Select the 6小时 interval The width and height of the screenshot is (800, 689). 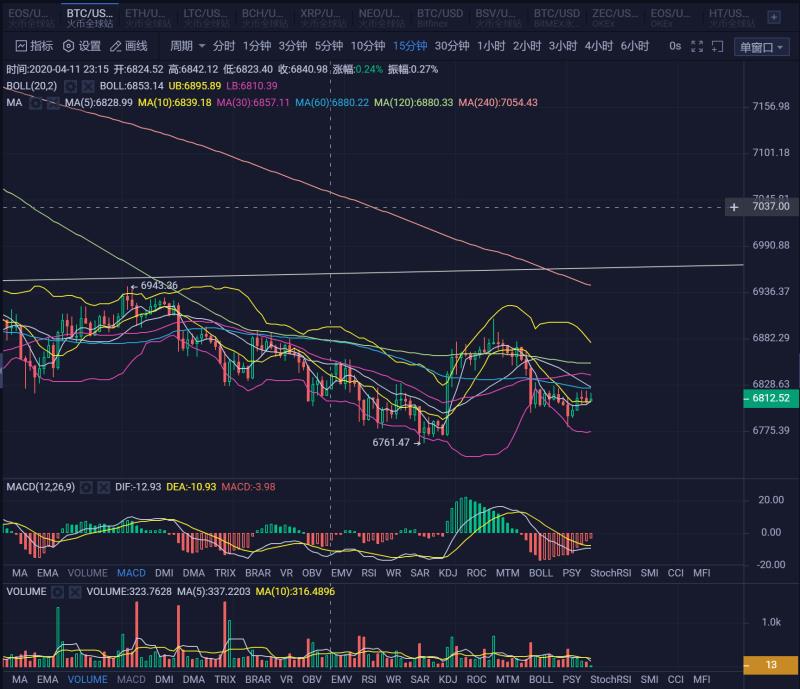click(635, 46)
